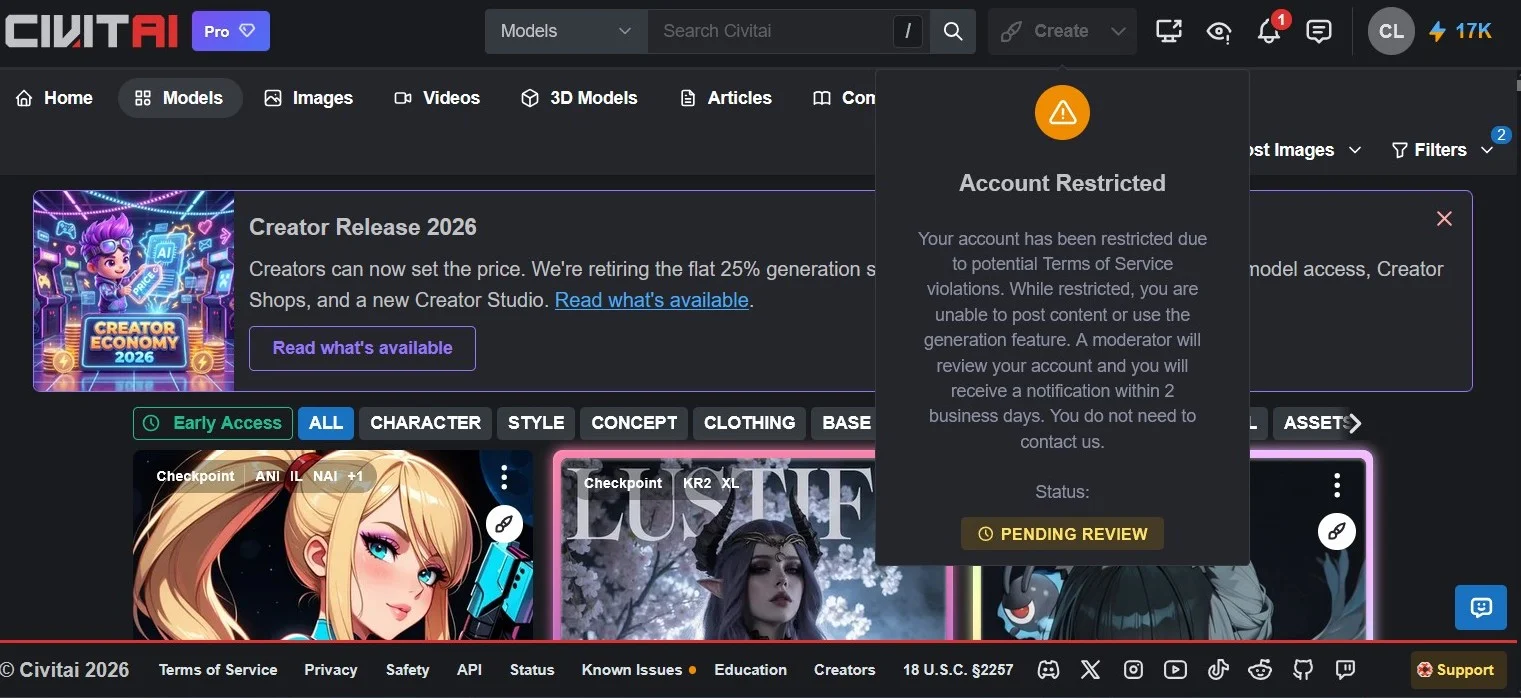Open notifications bell with badge

click(1269, 31)
